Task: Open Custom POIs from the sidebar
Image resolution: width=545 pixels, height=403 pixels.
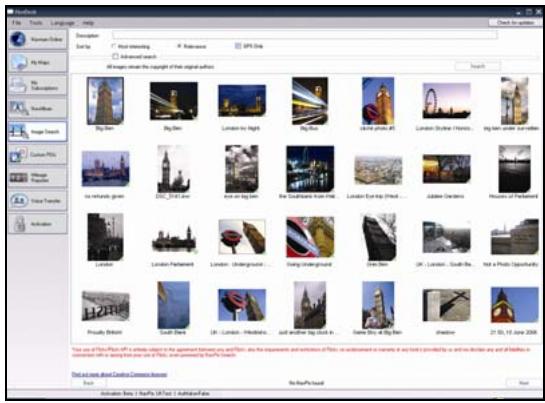Action: 38,154
